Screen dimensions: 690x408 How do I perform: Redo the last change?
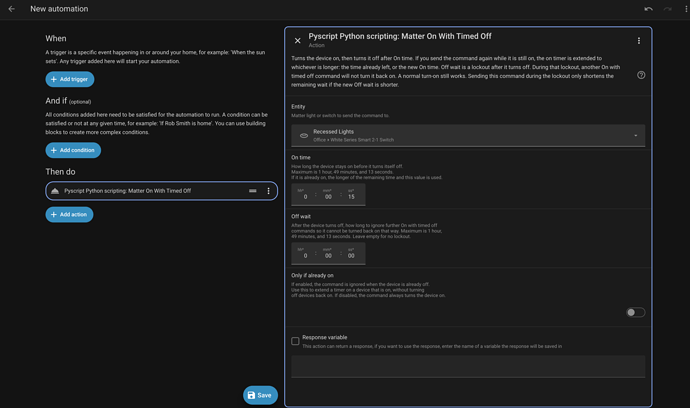(x=668, y=9)
